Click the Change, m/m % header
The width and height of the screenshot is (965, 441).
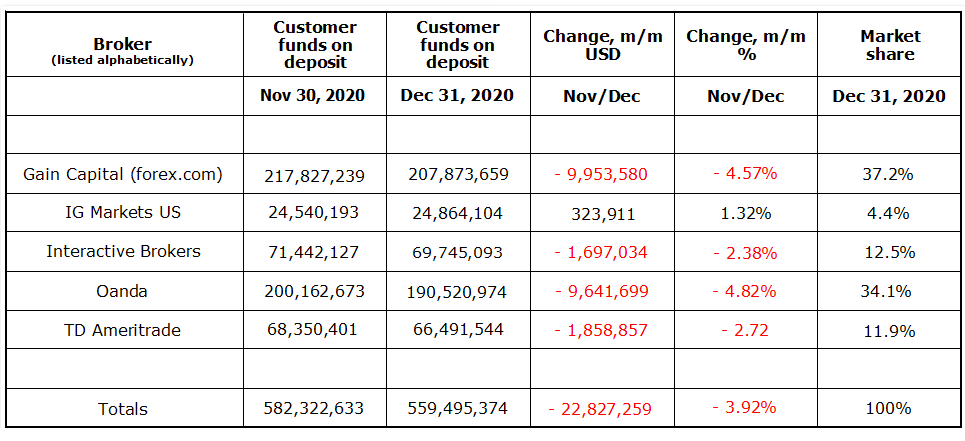point(745,45)
